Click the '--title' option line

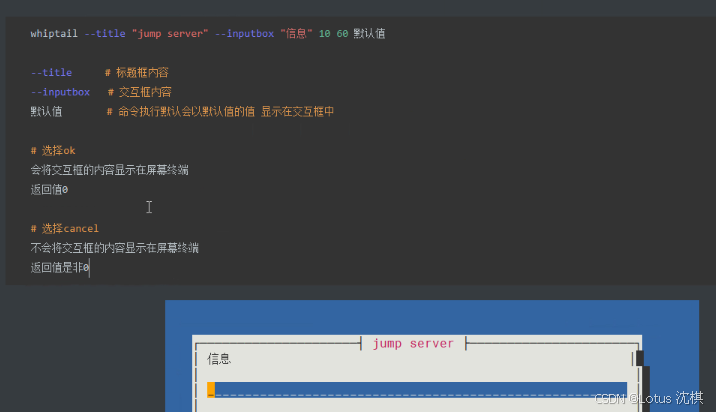tap(100, 72)
